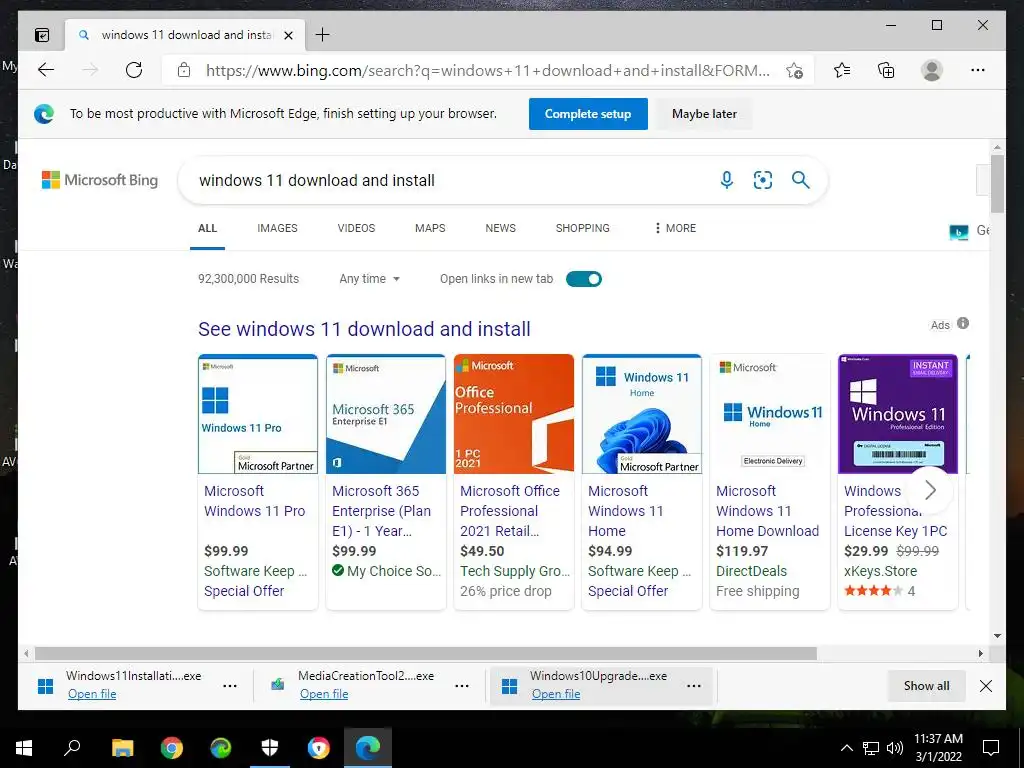The height and width of the screenshot is (768, 1024).
Task: Open a new tab with plus button
Action: [x=323, y=35]
